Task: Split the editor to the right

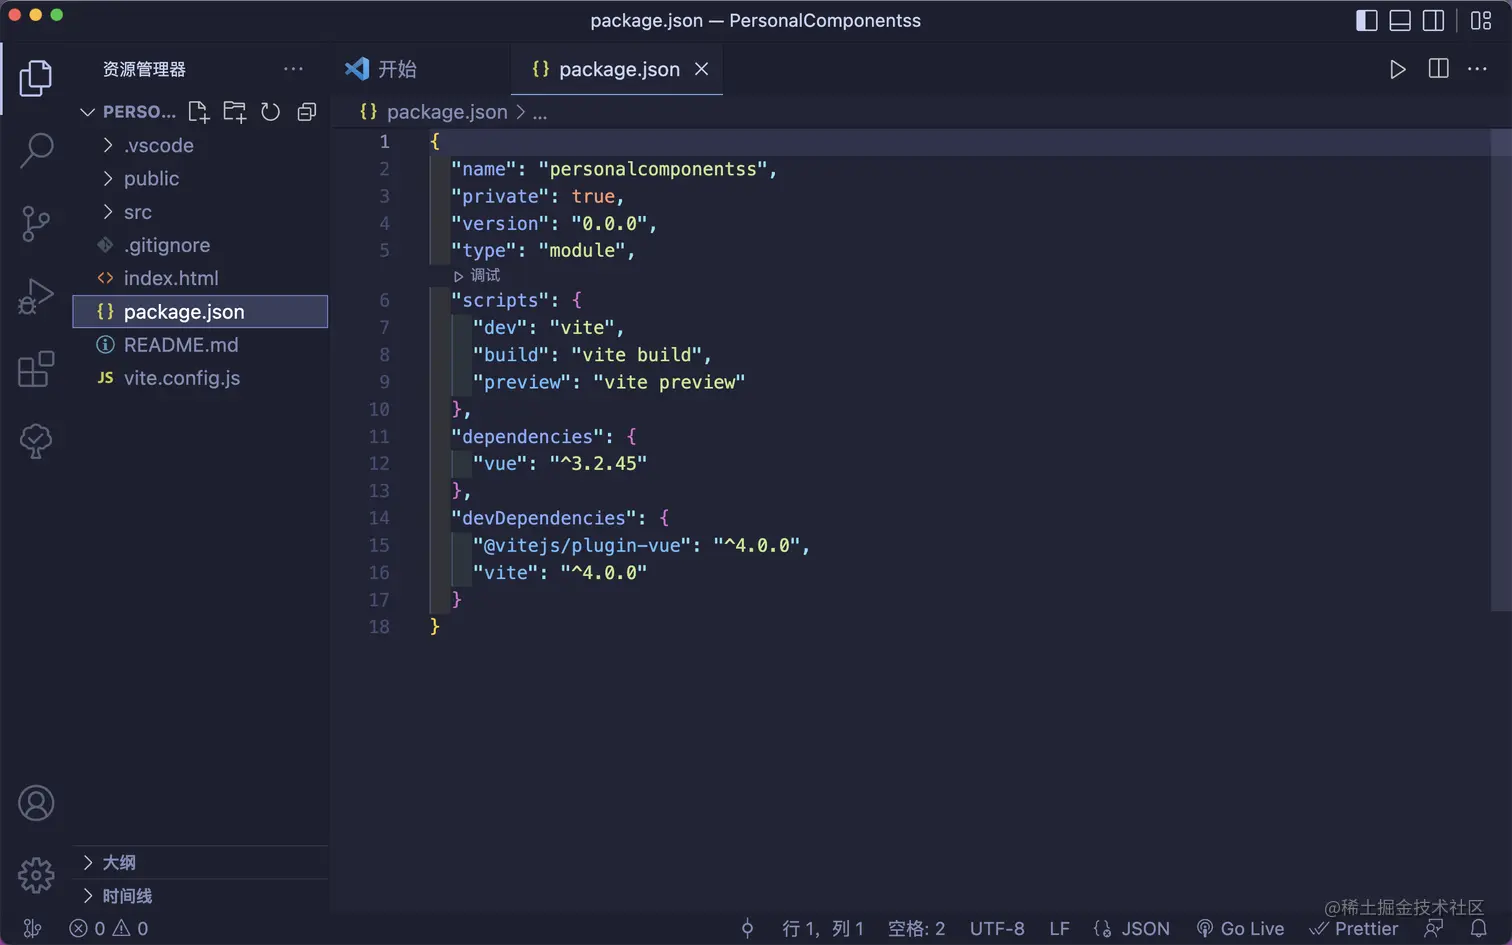Action: pos(1438,68)
